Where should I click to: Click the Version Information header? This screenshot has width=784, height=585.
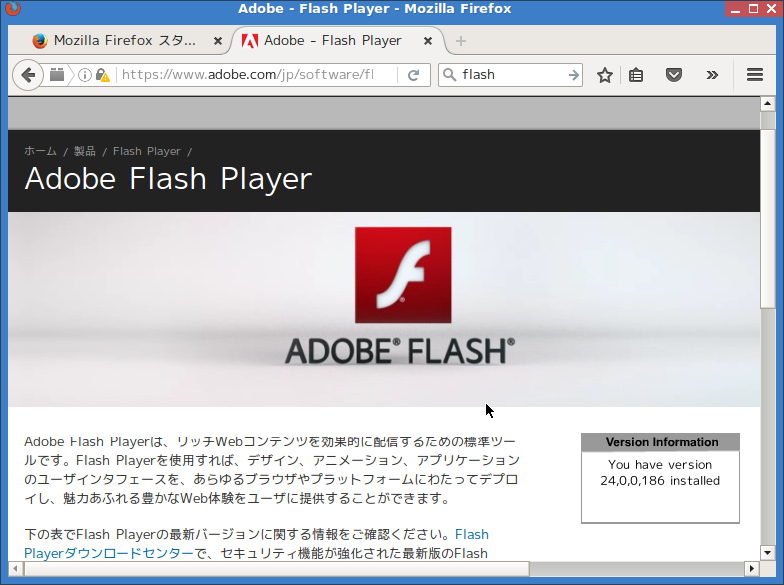(660, 442)
